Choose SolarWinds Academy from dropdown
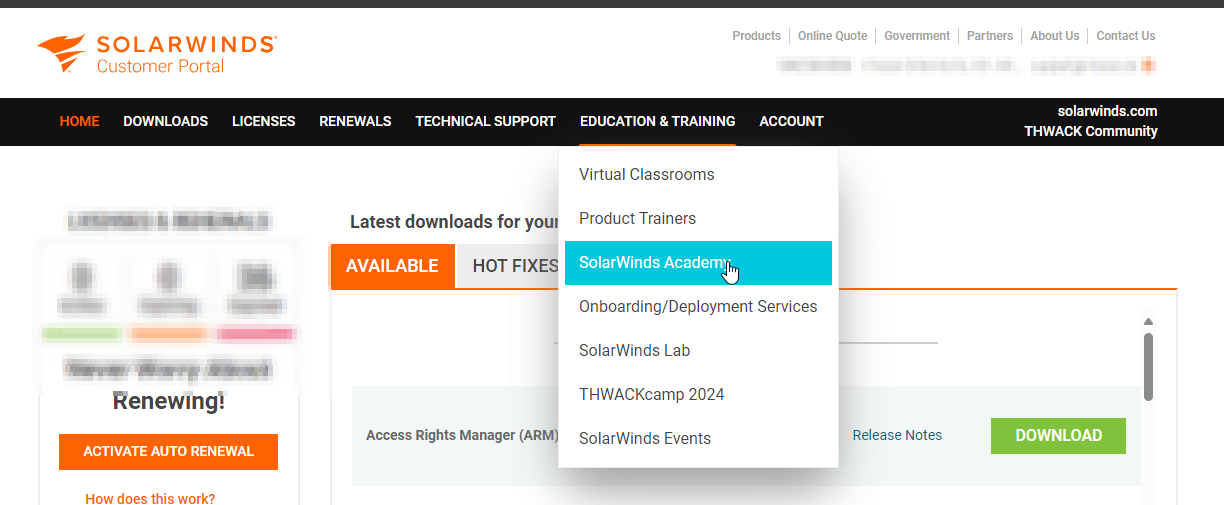 click(x=698, y=262)
